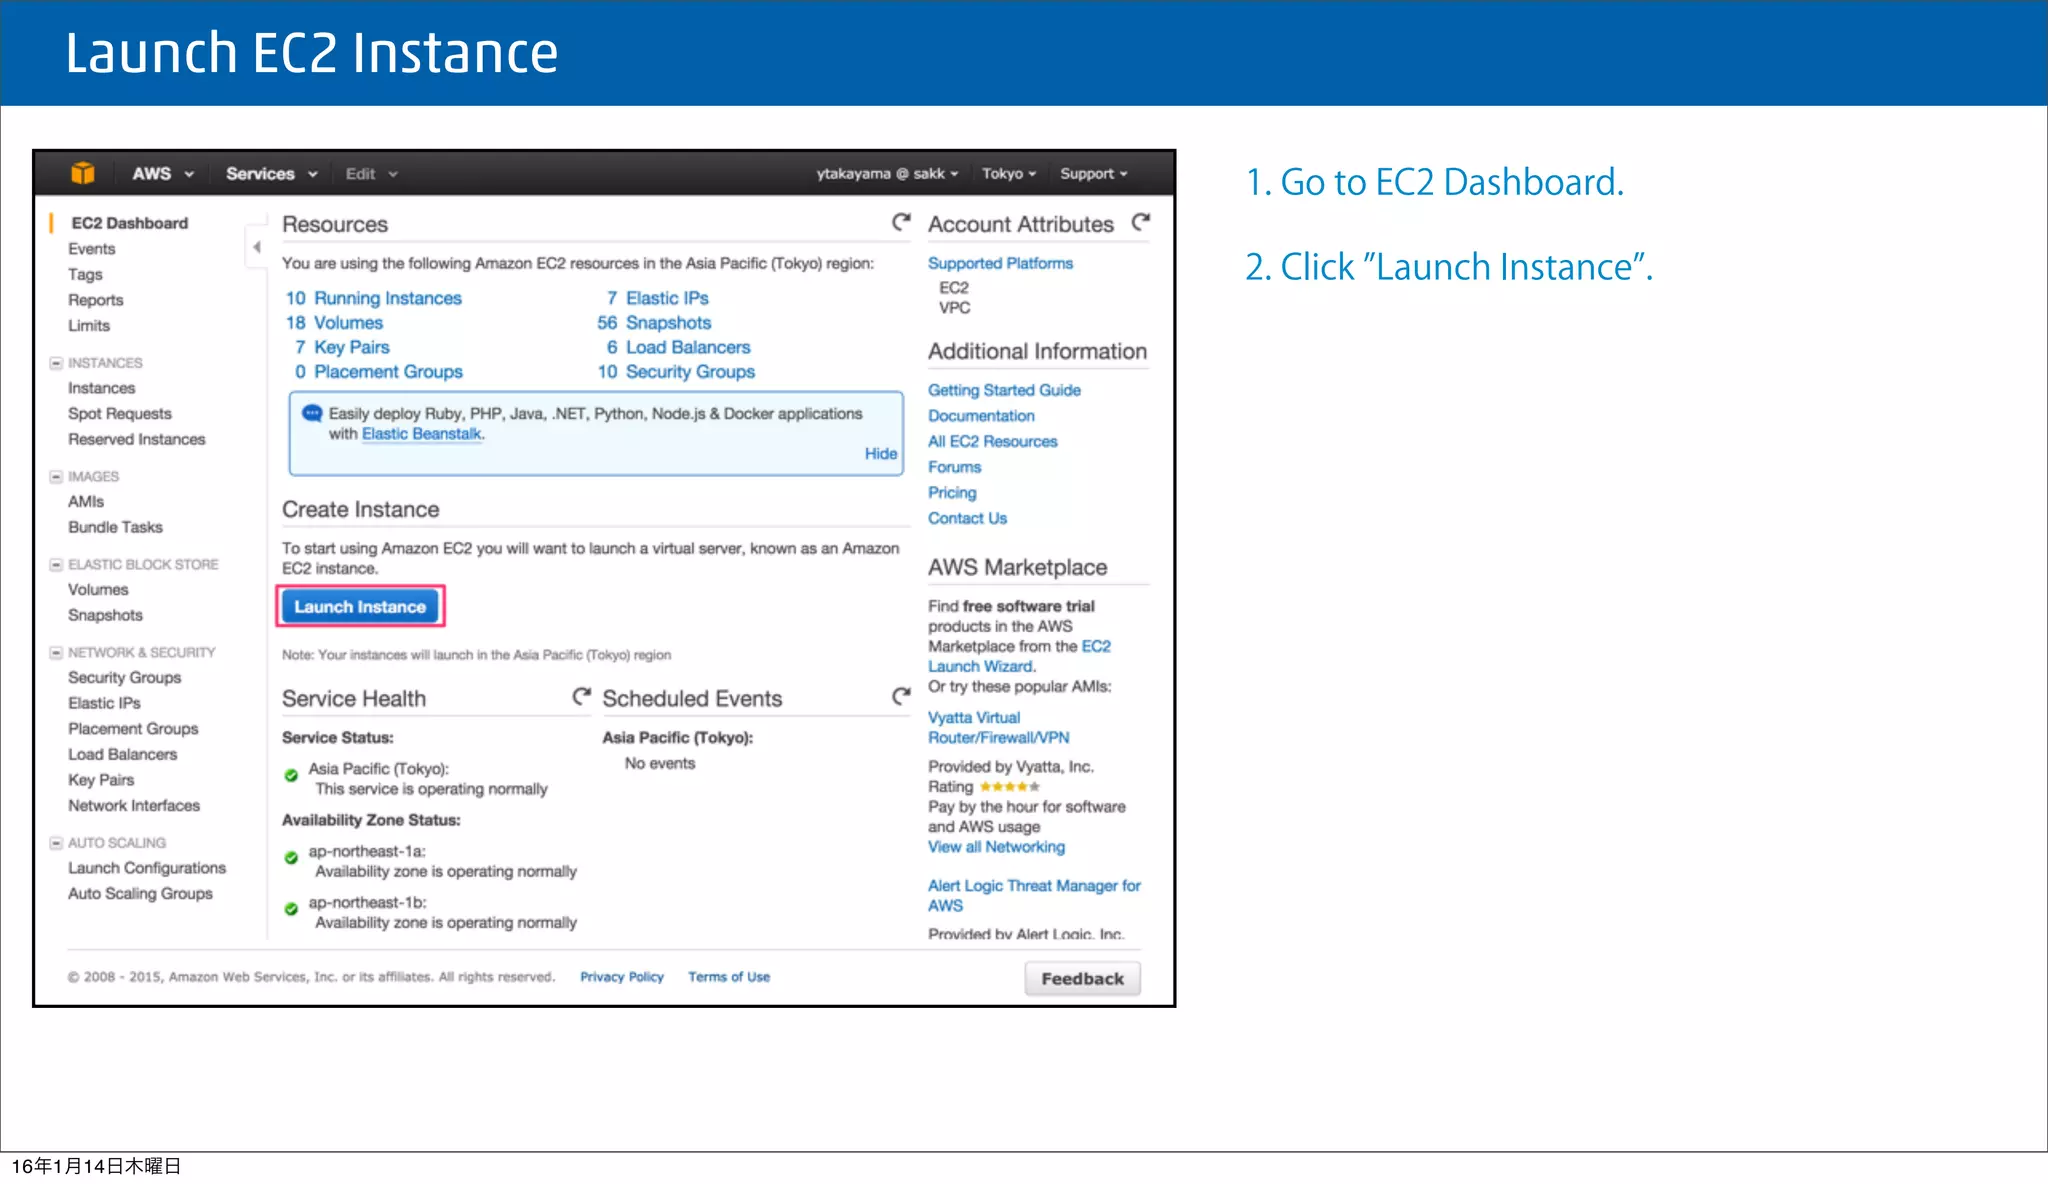Open the Tokyo region selector
Viewport: 2048px width, 1184px height.
coord(1008,173)
